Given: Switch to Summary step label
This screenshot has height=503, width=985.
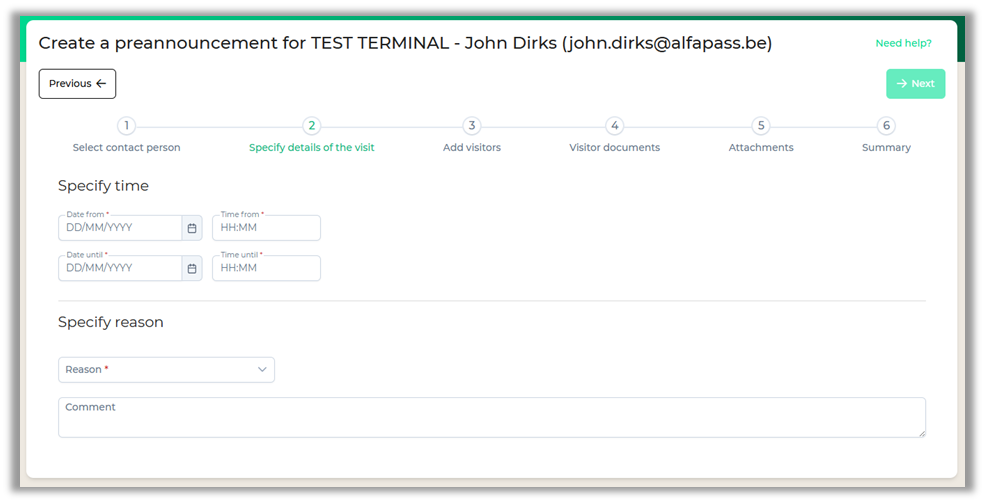Looking at the screenshot, I should tap(886, 148).
